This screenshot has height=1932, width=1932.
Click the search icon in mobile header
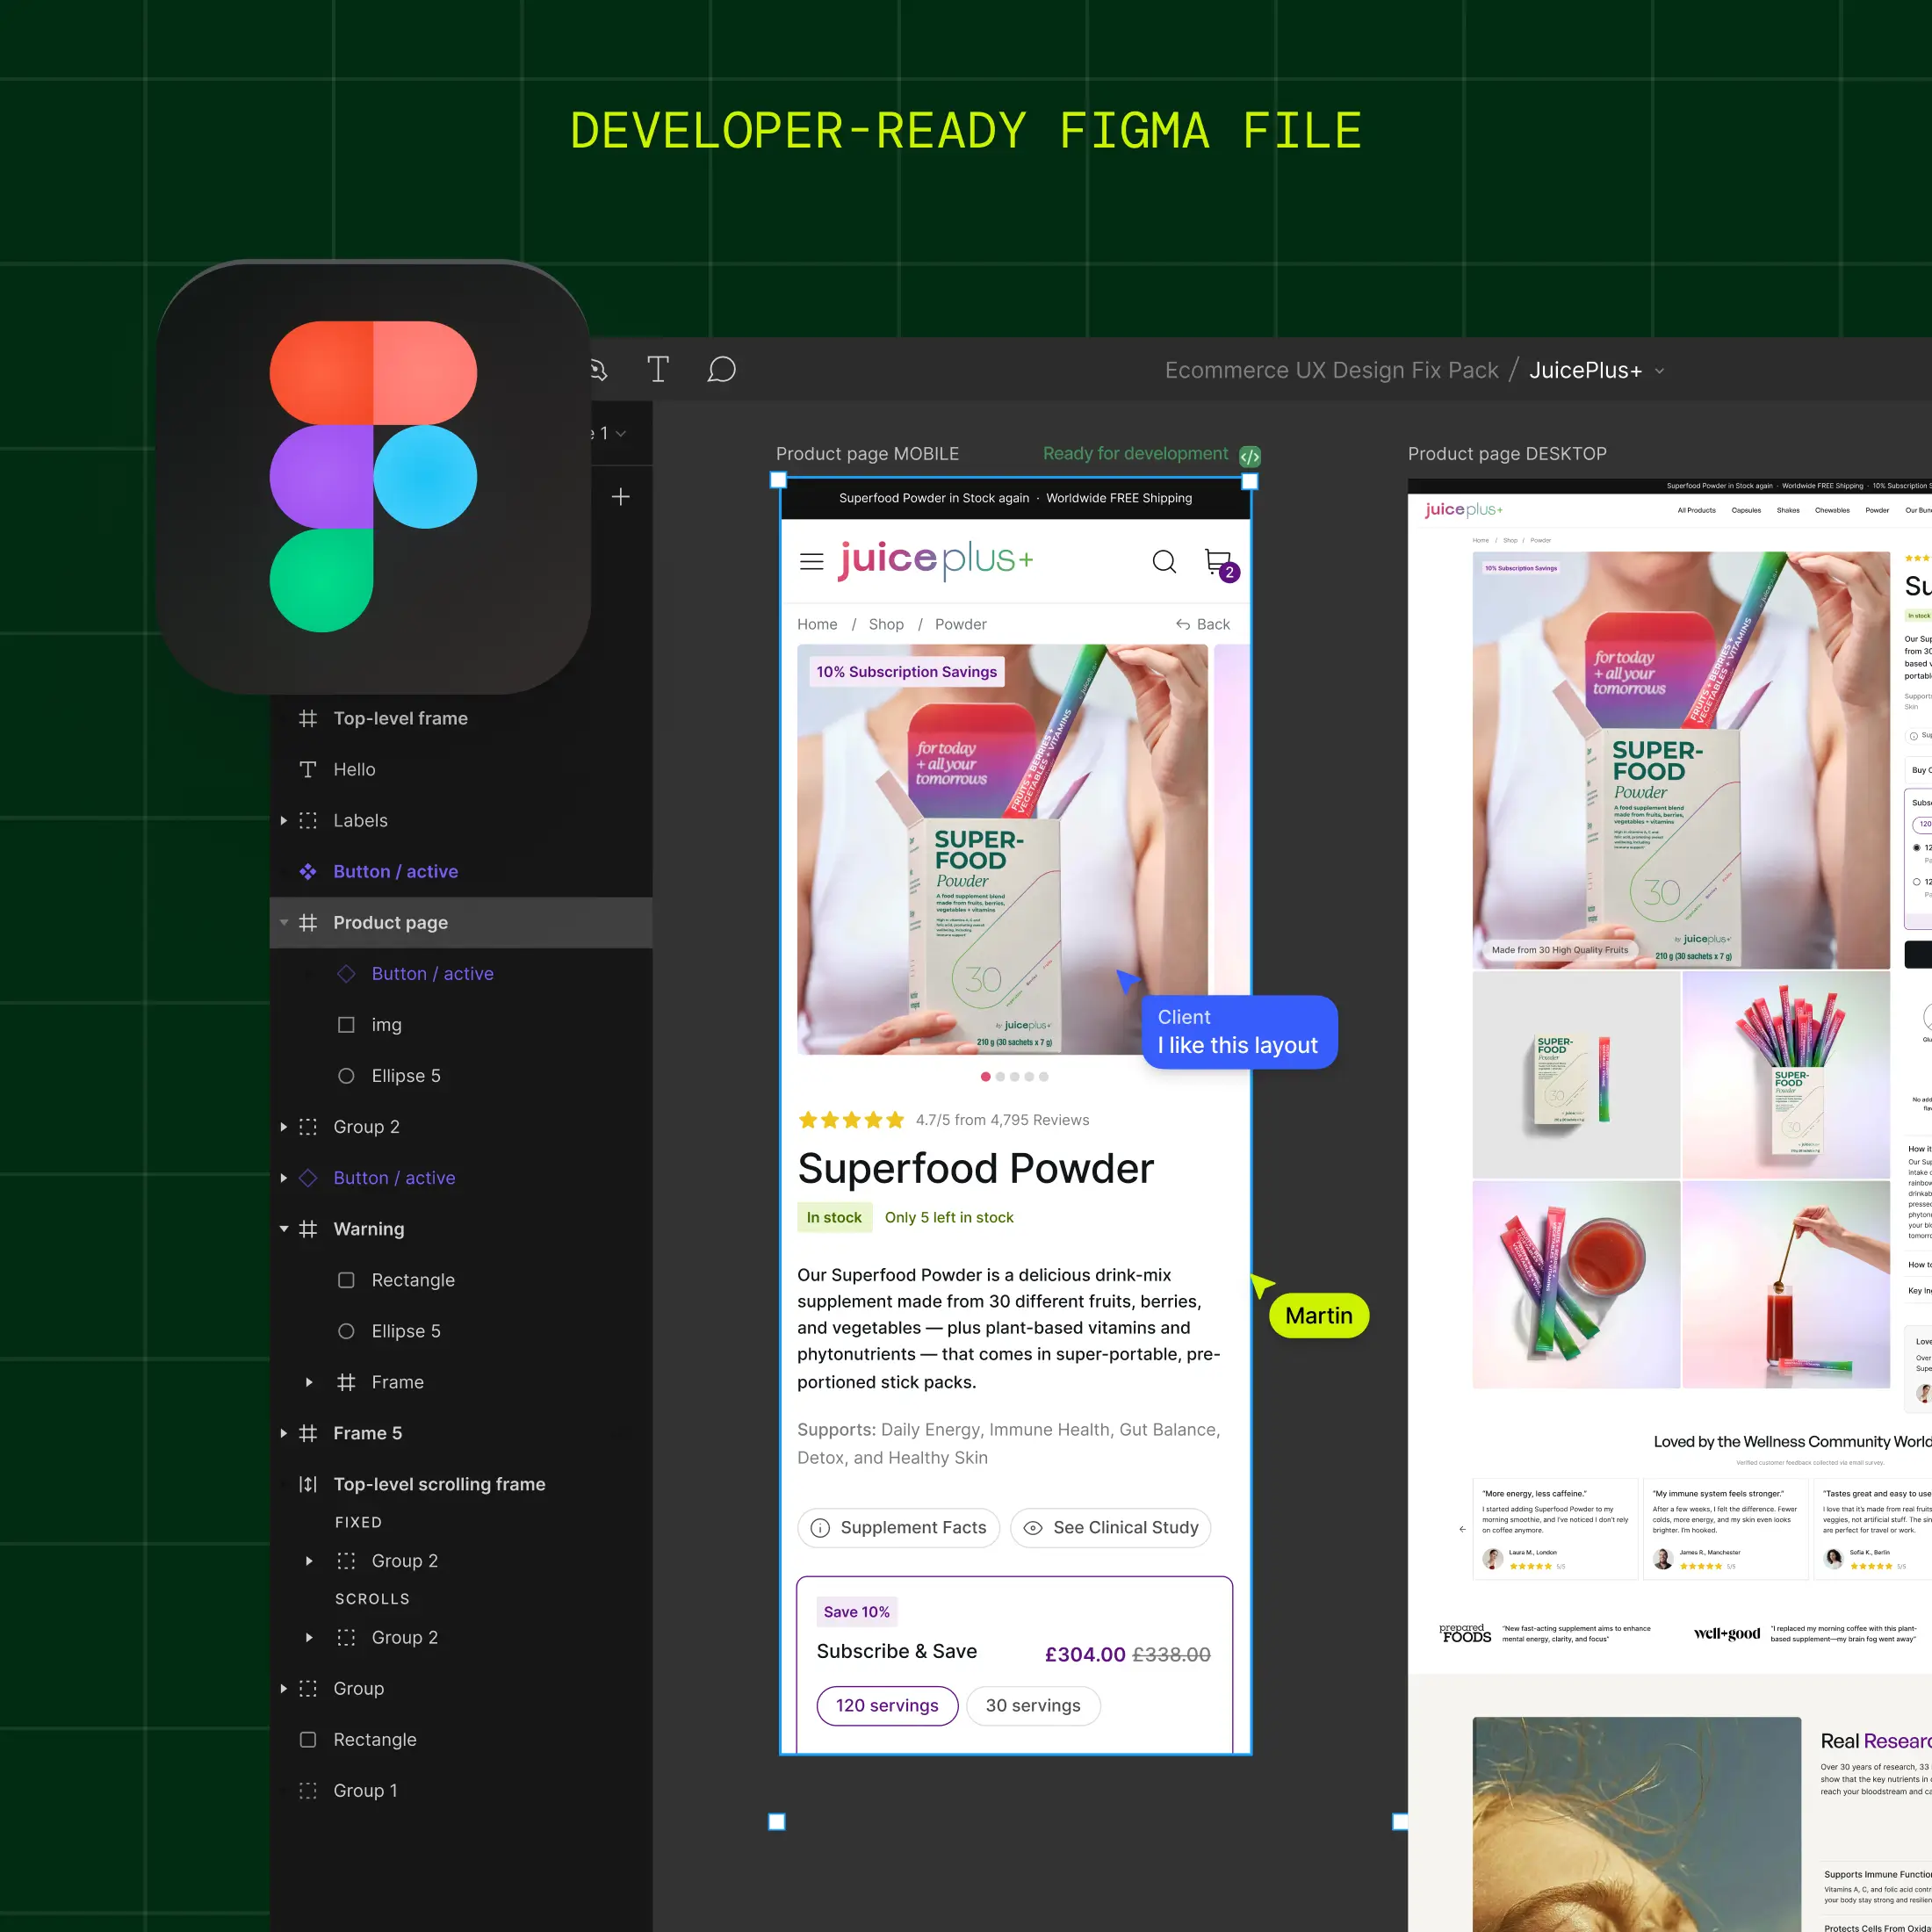click(x=1164, y=562)
